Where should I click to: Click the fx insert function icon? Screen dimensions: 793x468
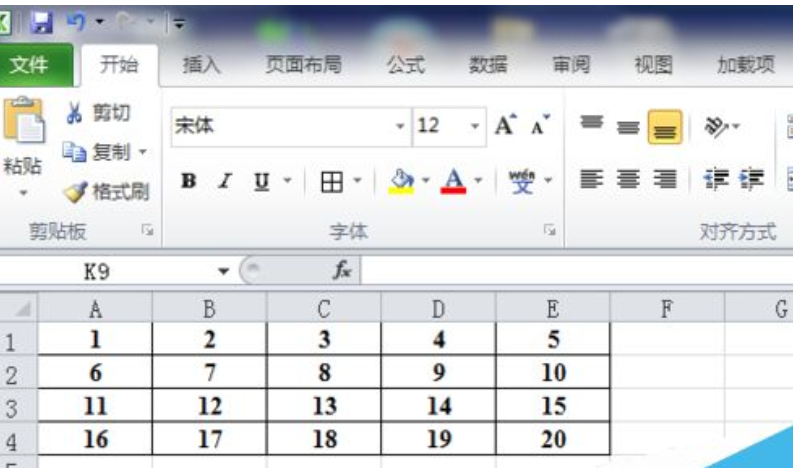(x=342, y=271)
